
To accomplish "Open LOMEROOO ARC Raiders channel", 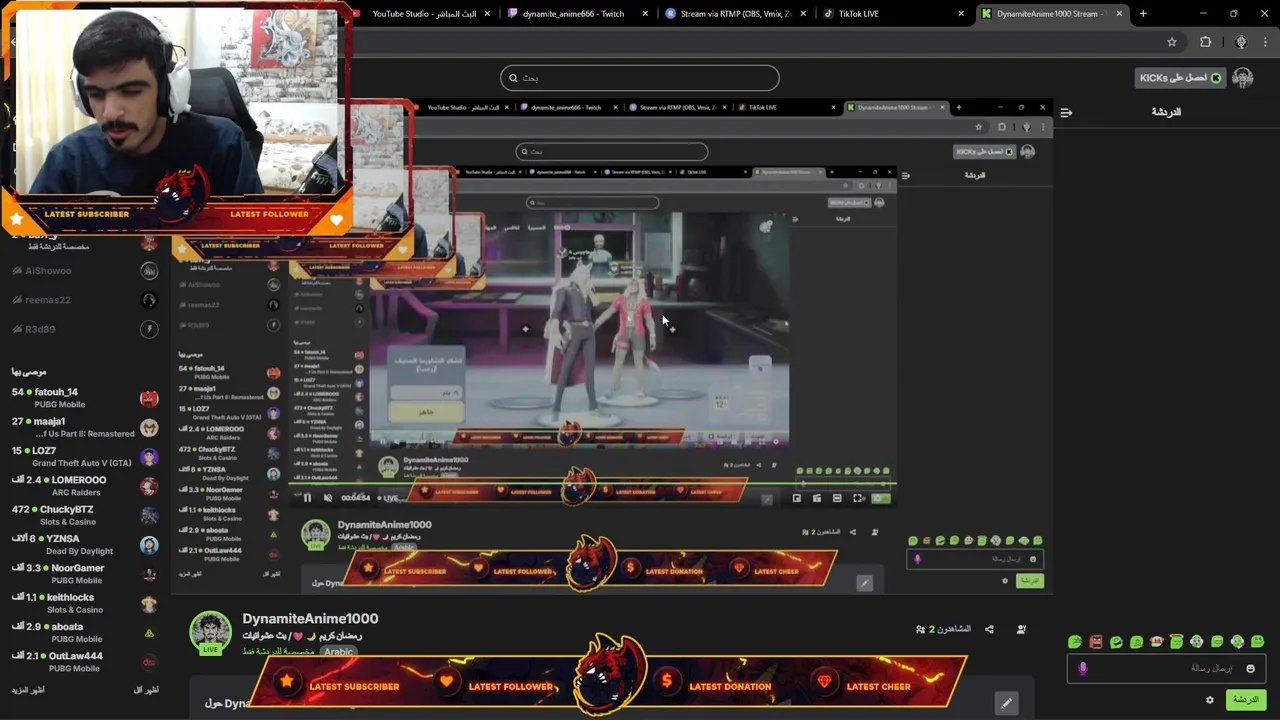I will [85, 486].
